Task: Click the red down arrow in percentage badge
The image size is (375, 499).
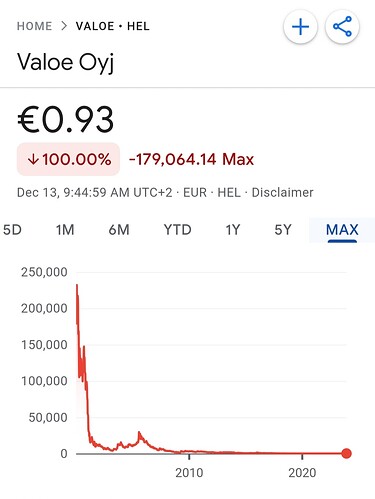Action: (34, 160)
